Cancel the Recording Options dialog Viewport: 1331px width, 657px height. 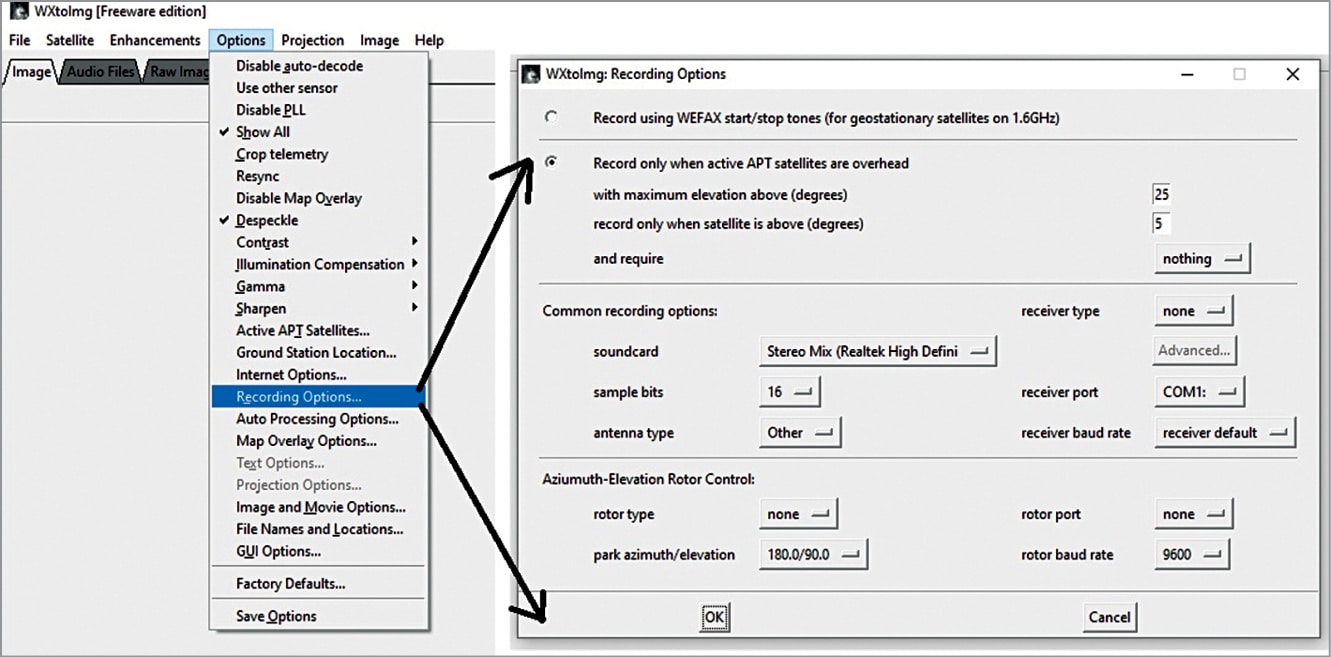(x=1109, y=617)
